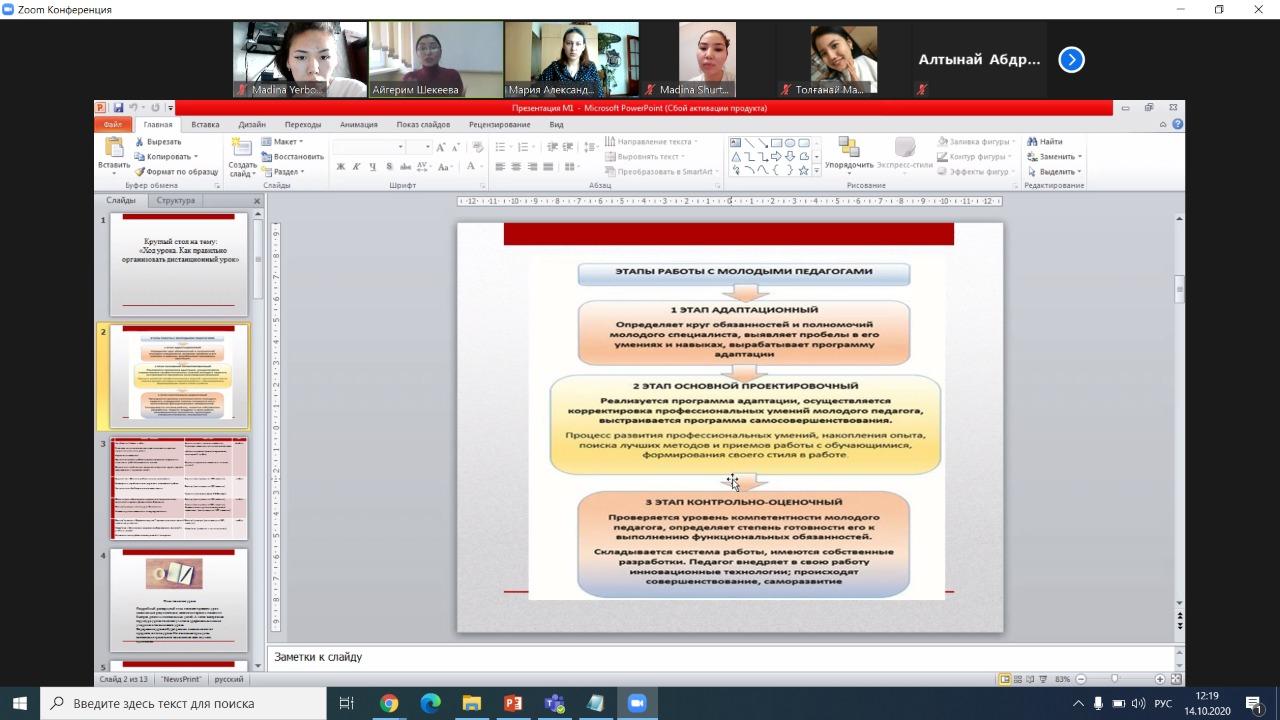
Task: Click fit slide to window icon
Action: click(1176, 679)
